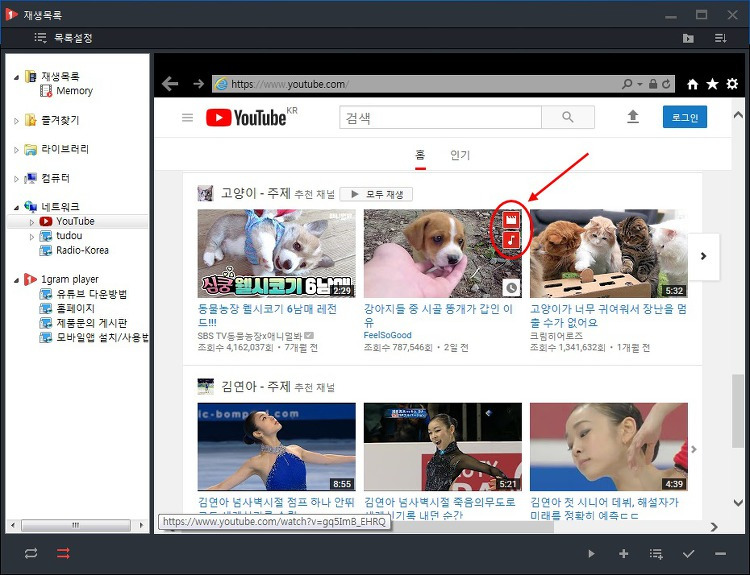This screenshot has height=575, width=750.
Task: Click the plus add item icon
Action: tap(623, 554)
